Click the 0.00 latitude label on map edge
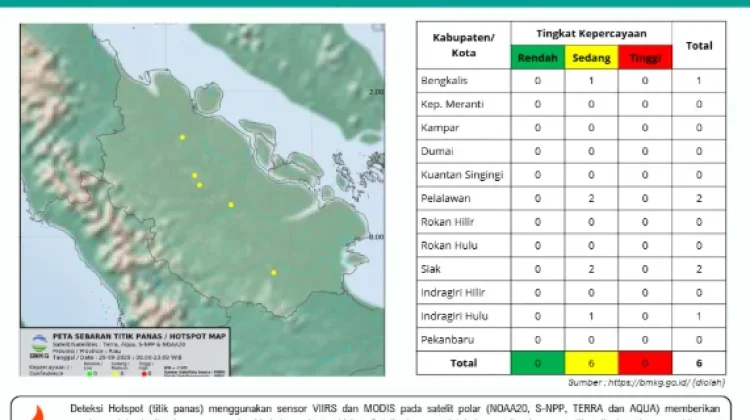 [x=376, y=237]
